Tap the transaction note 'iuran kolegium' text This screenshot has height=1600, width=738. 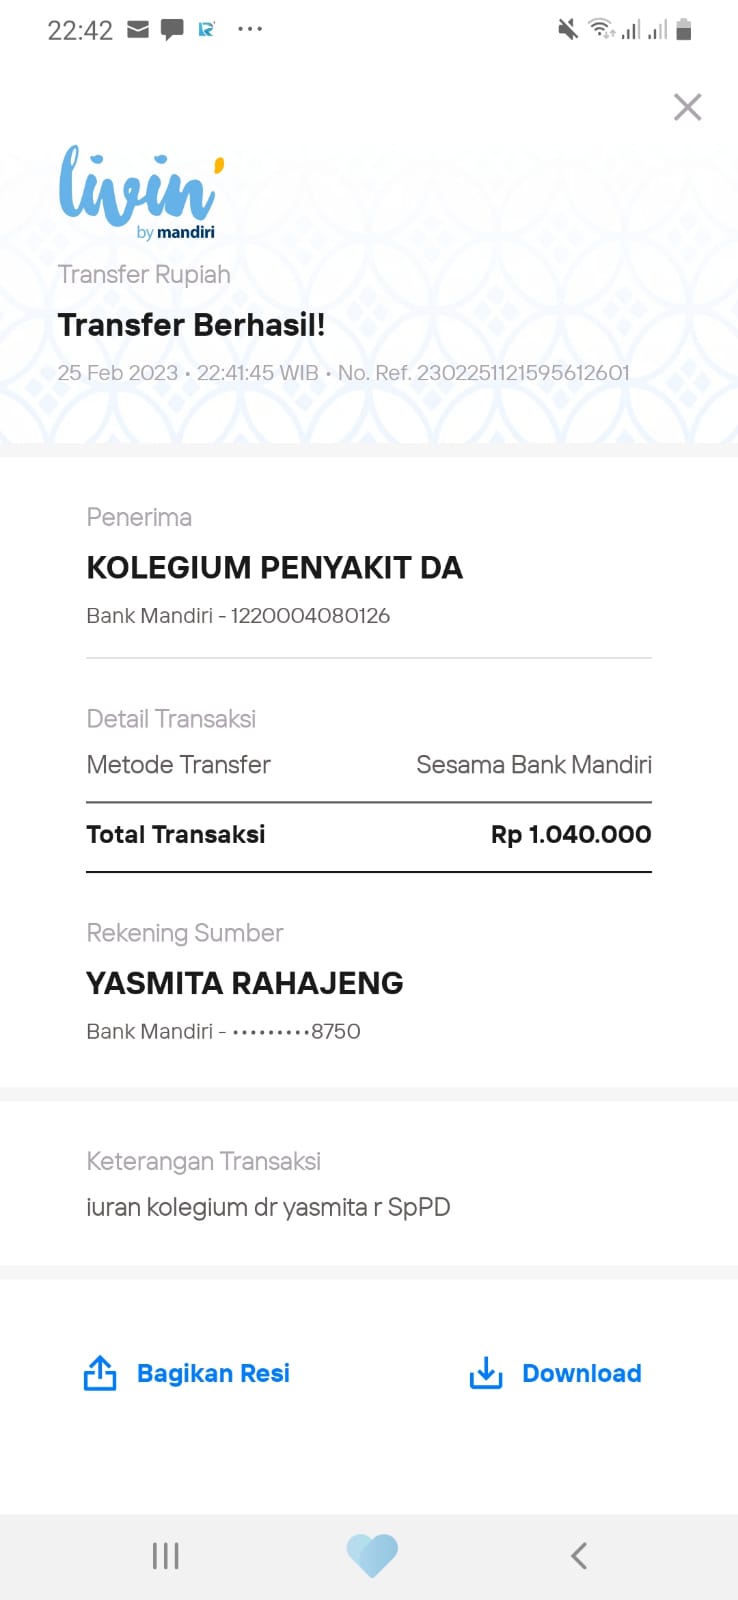tap(268, 1207)
